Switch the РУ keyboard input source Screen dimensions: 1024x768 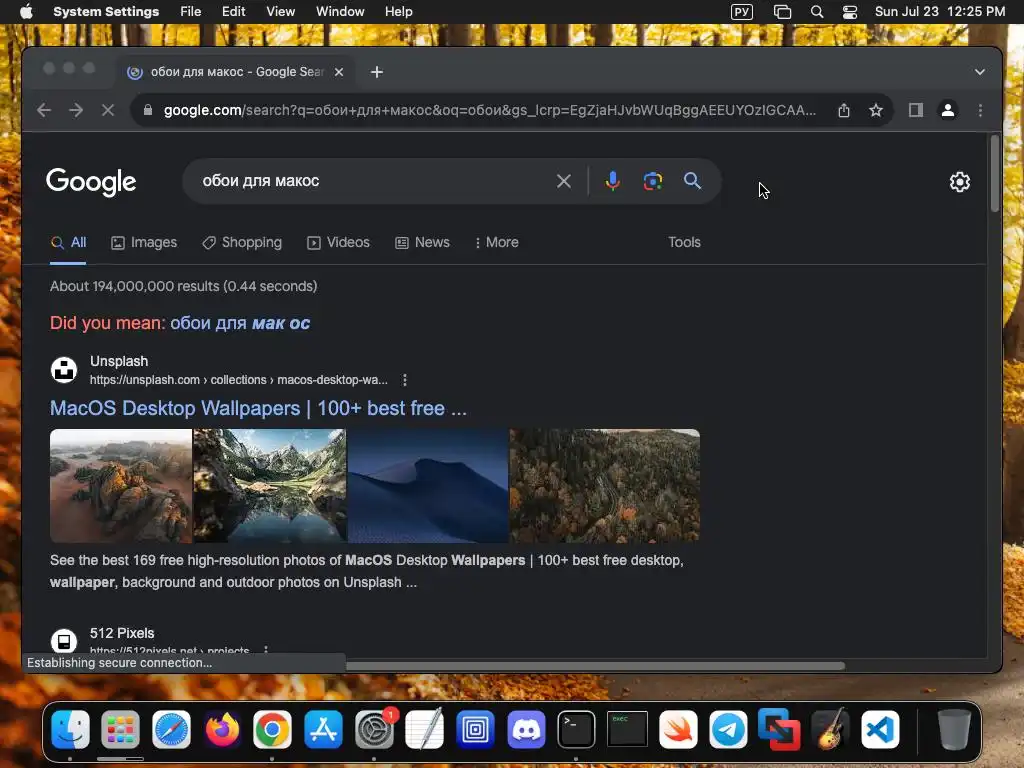pyautogui.click(x=742, y=12)
